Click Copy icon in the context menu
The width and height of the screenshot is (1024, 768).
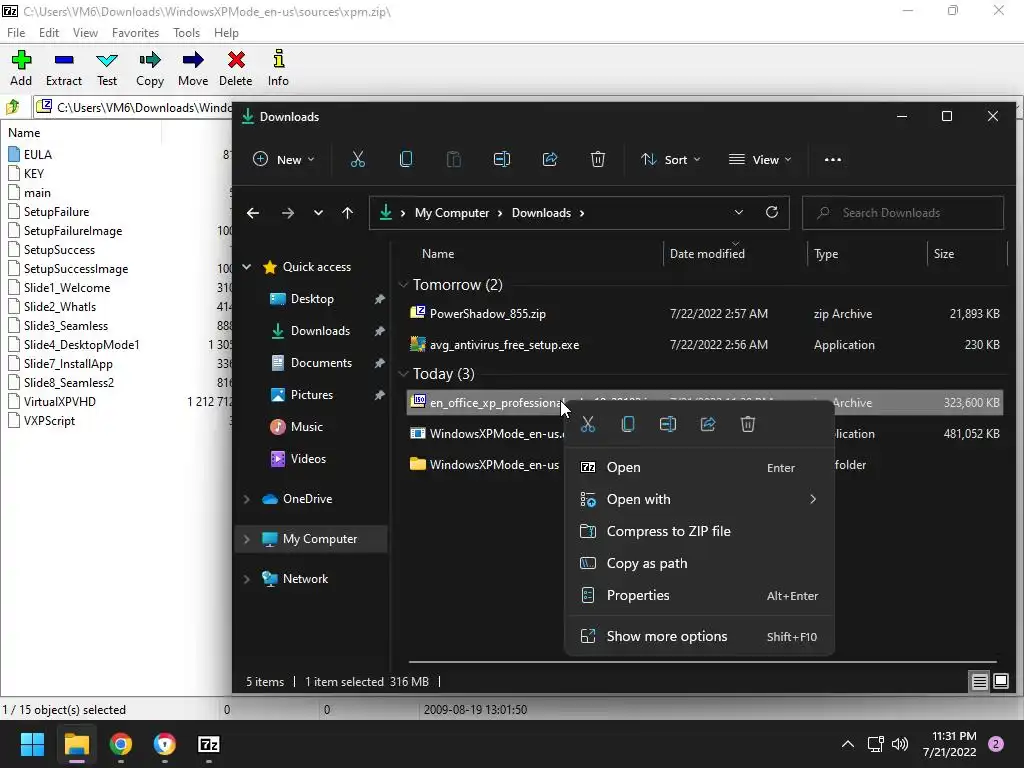pyautogui.click(x=628, y=424)
